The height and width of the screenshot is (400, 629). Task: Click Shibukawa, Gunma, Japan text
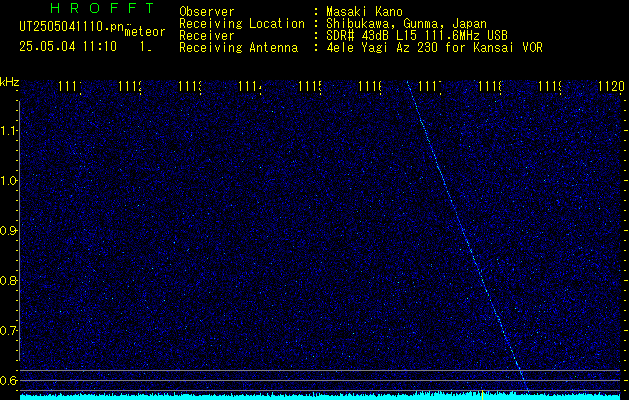[406, 24]
